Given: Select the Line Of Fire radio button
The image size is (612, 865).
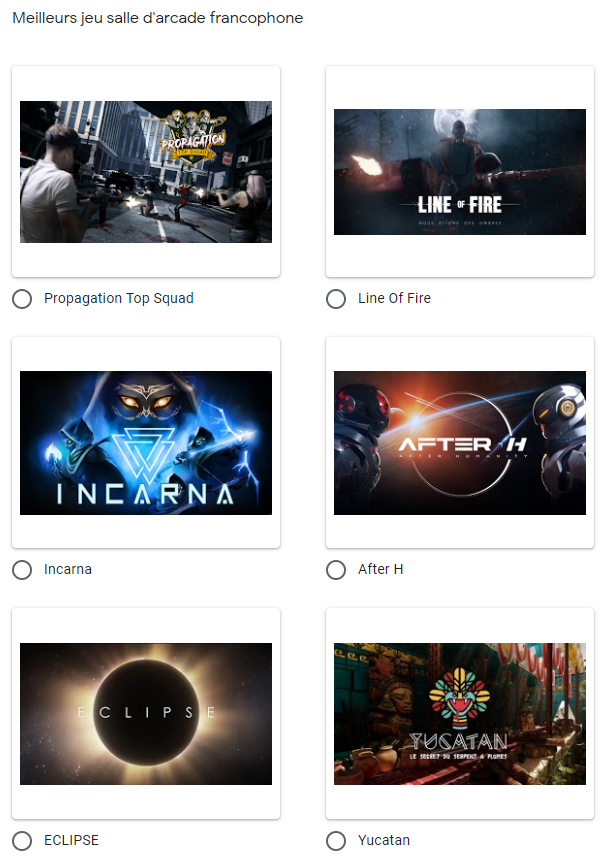Looking at the screenshot, I should [336, 299].
